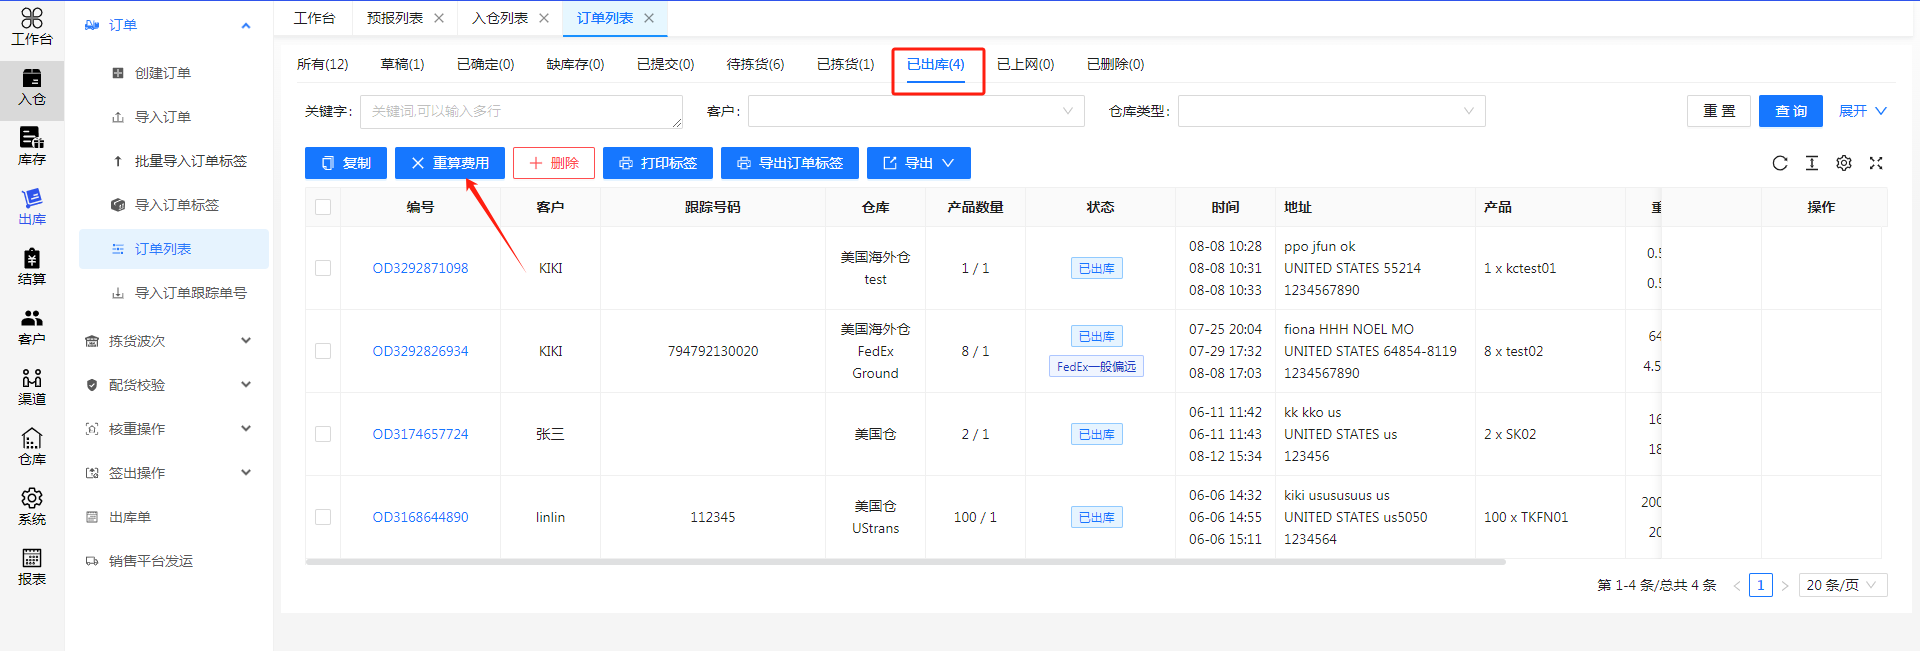The height and width of the screenshot is (651, 1920).
Task: Click the refresh icon above the table
Action: 1779,163
